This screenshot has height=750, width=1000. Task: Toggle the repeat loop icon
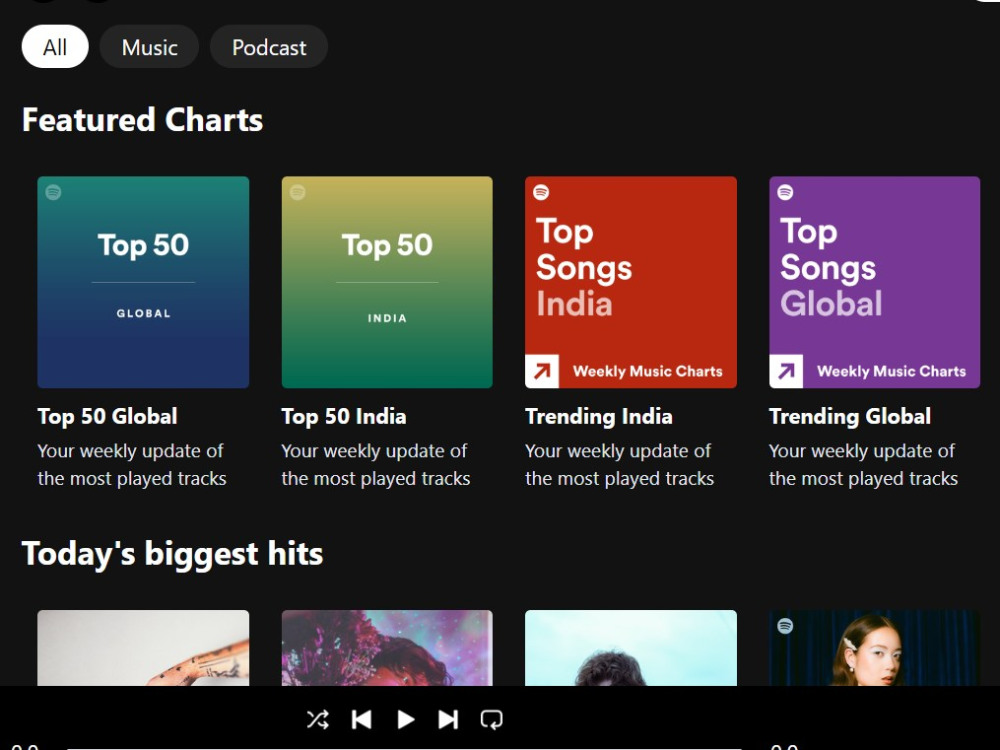tap(491, 719)
